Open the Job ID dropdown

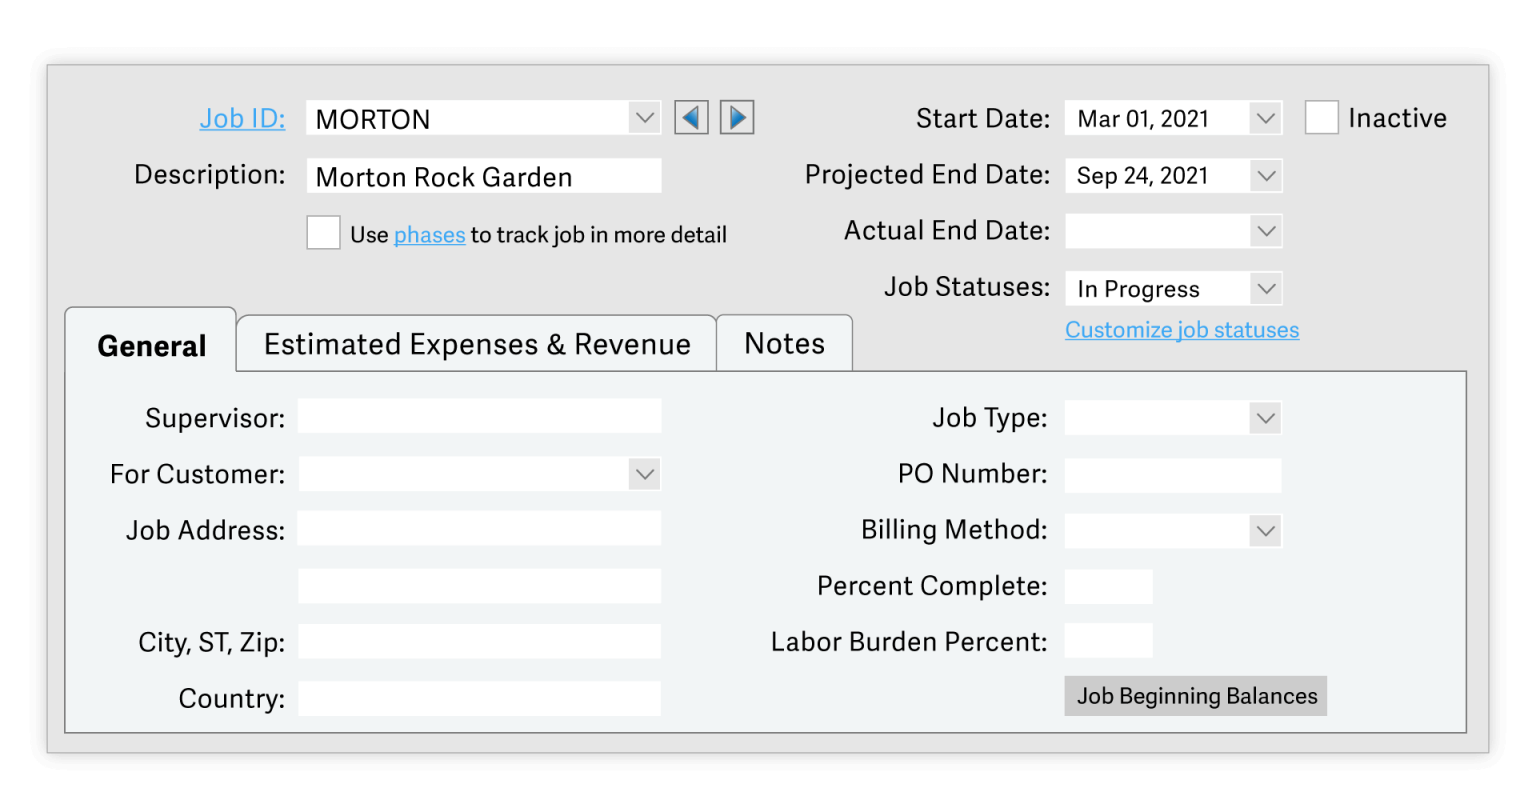[643, 117]
